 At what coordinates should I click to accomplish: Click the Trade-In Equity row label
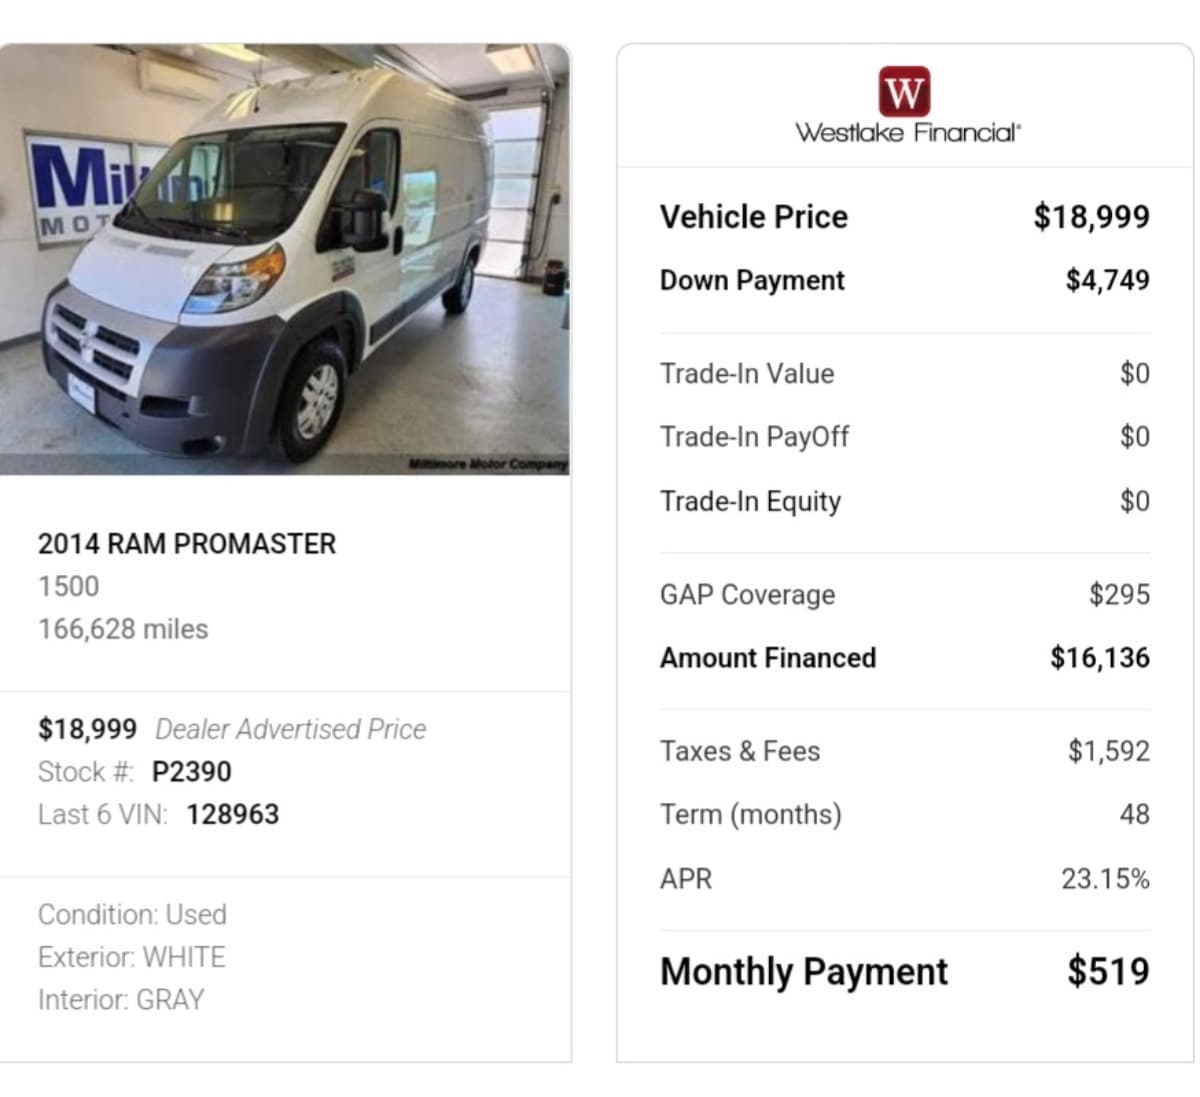pyautogui.click(x=750, y=501)
